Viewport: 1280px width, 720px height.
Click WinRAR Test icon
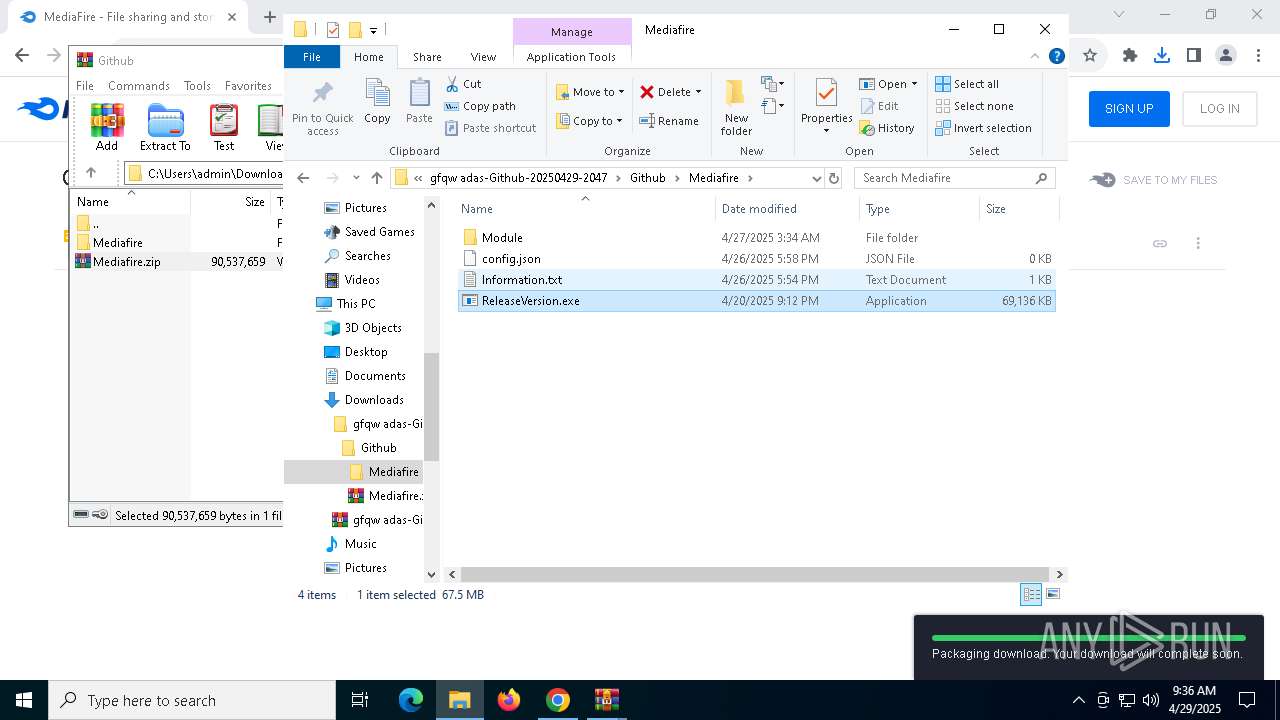click(224, 128)
